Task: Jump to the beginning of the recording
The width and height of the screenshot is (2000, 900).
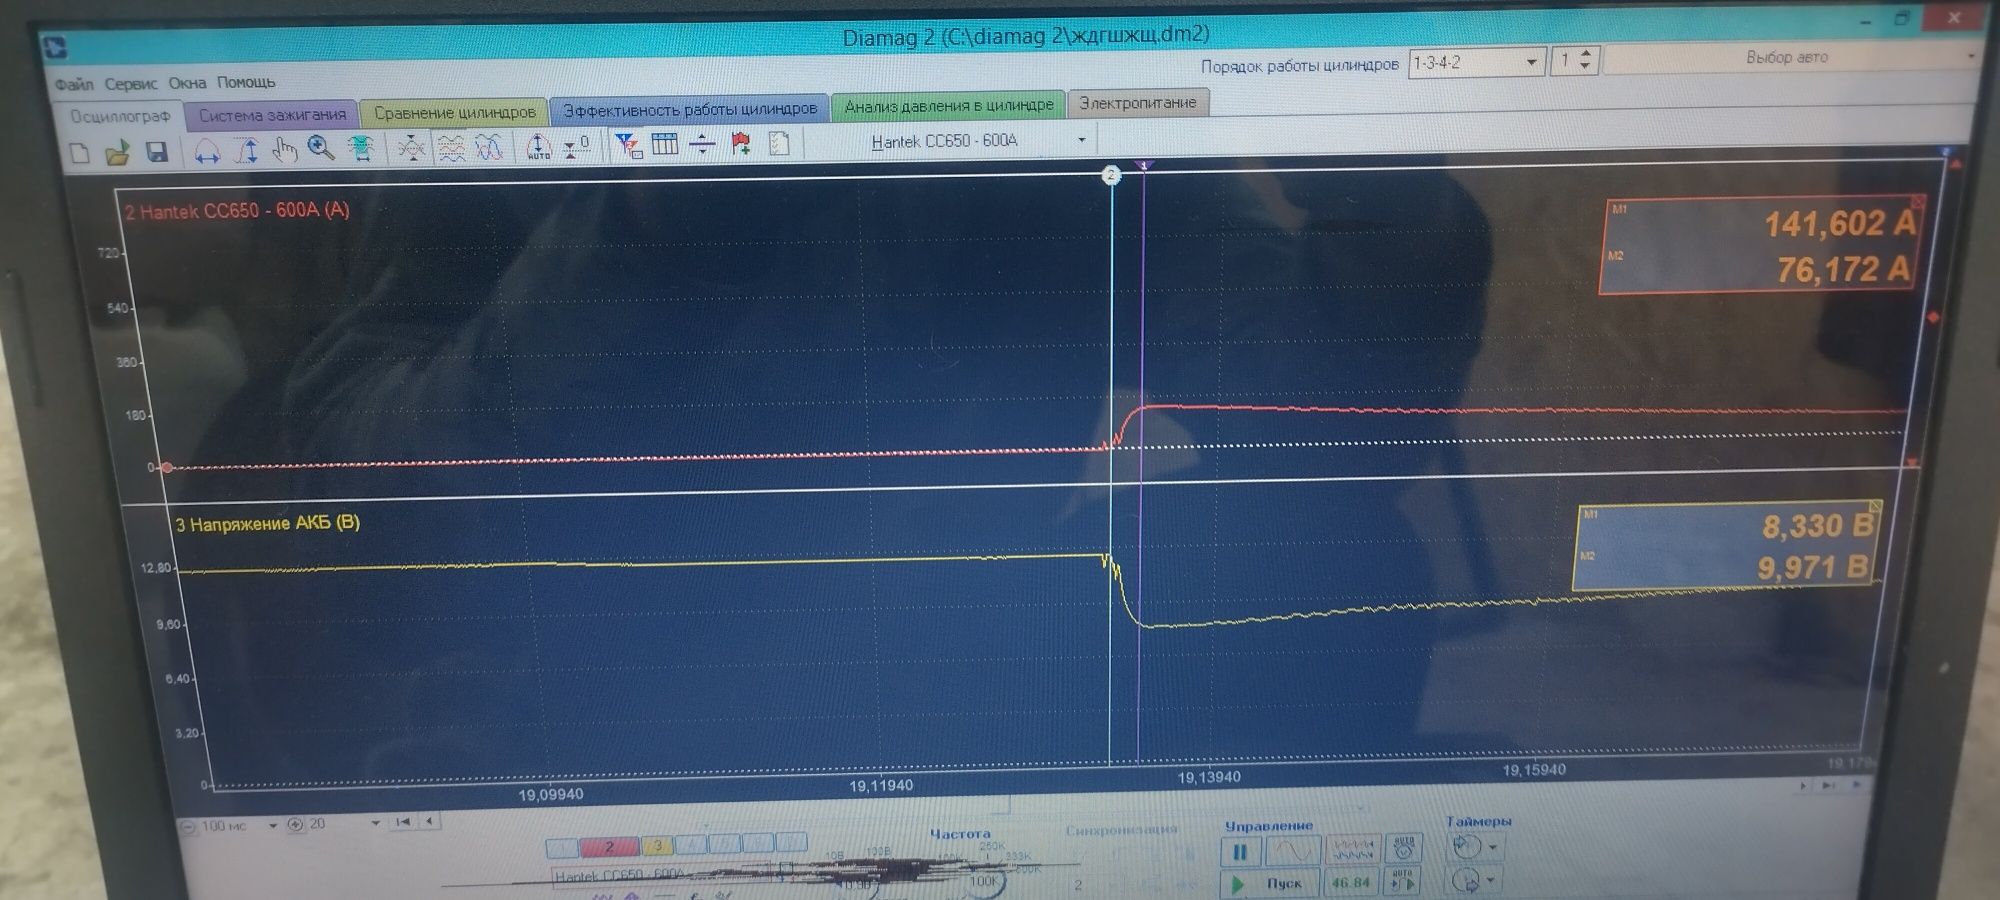Action: click(403, 822)
